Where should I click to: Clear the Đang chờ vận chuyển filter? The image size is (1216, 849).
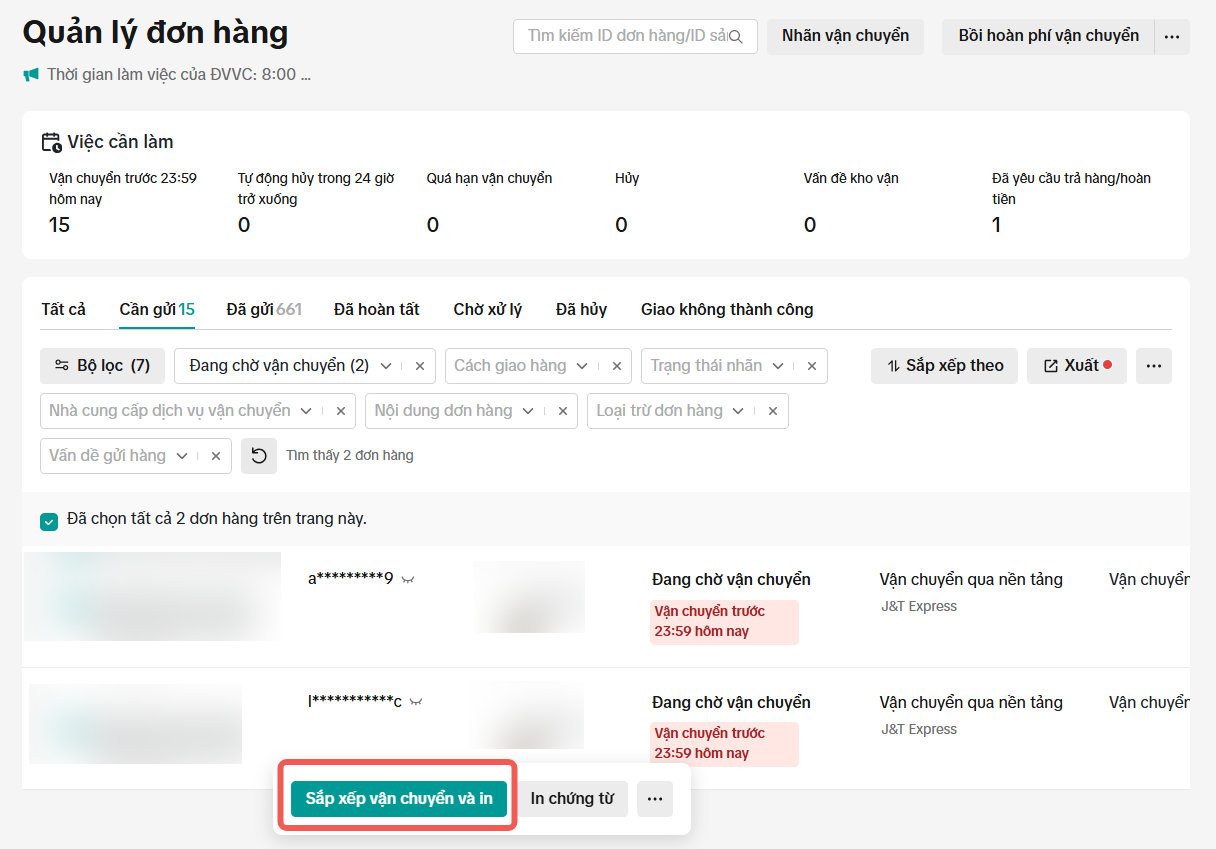pos(420,366)
